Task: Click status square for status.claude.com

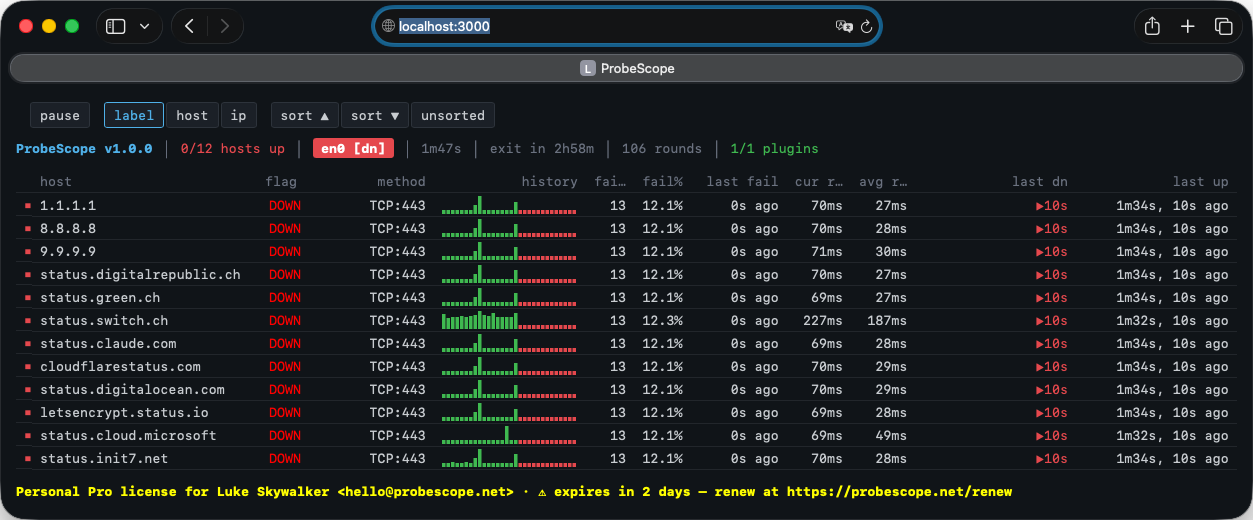Action: point(28,344)
